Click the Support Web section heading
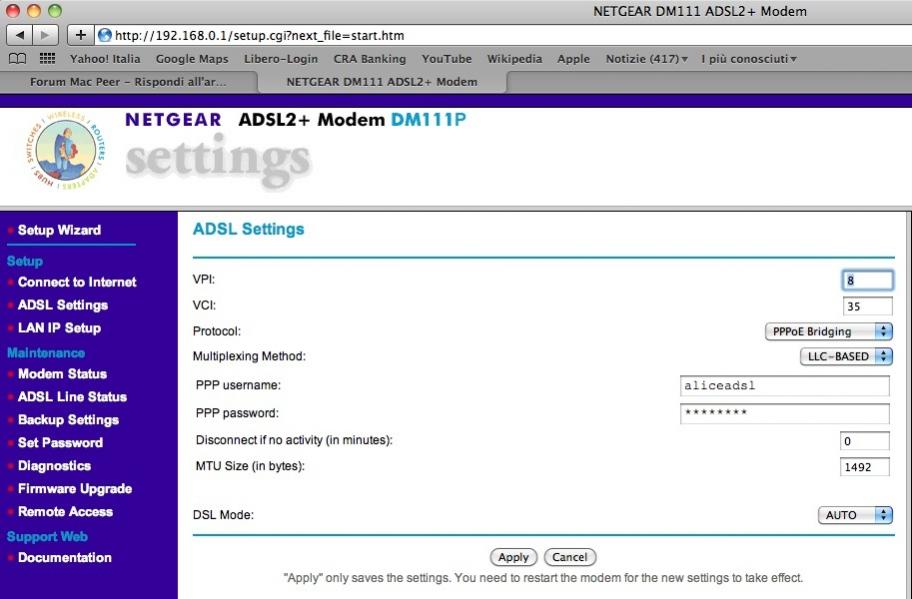The image size is (912, 599). click(x=47, y=536)
